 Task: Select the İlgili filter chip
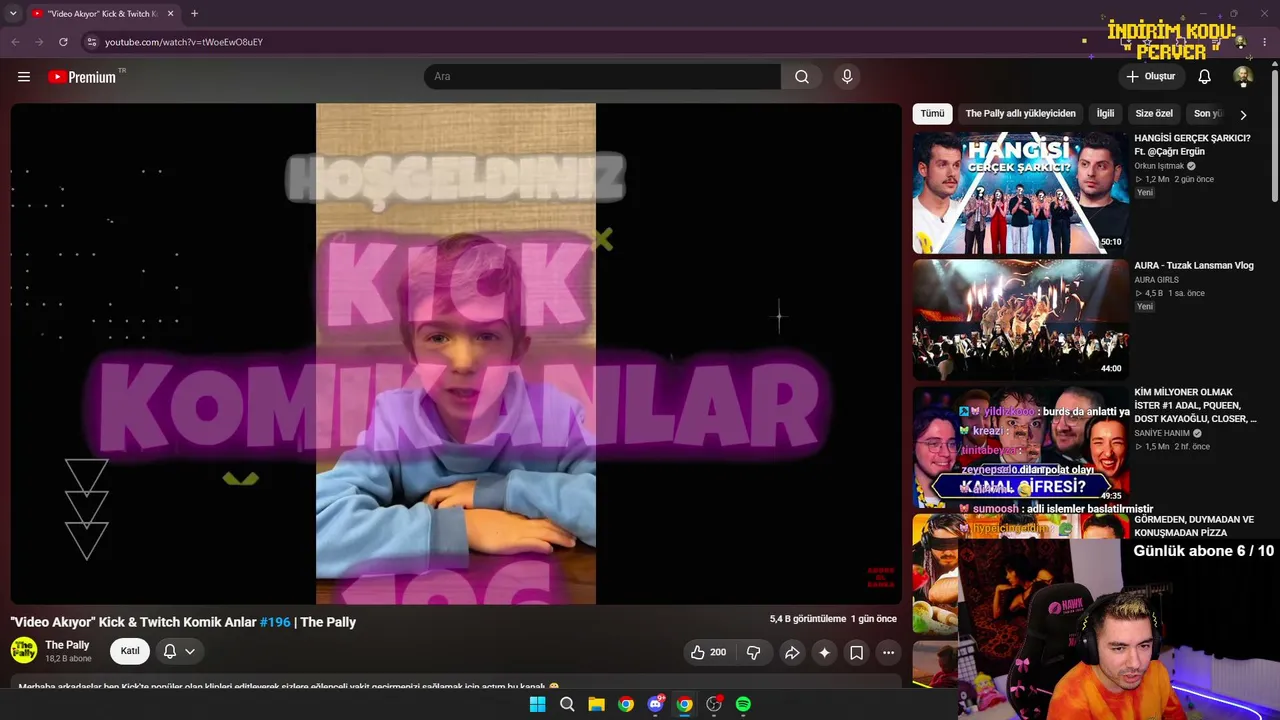pyautogui.click(x=1105, y=114)
